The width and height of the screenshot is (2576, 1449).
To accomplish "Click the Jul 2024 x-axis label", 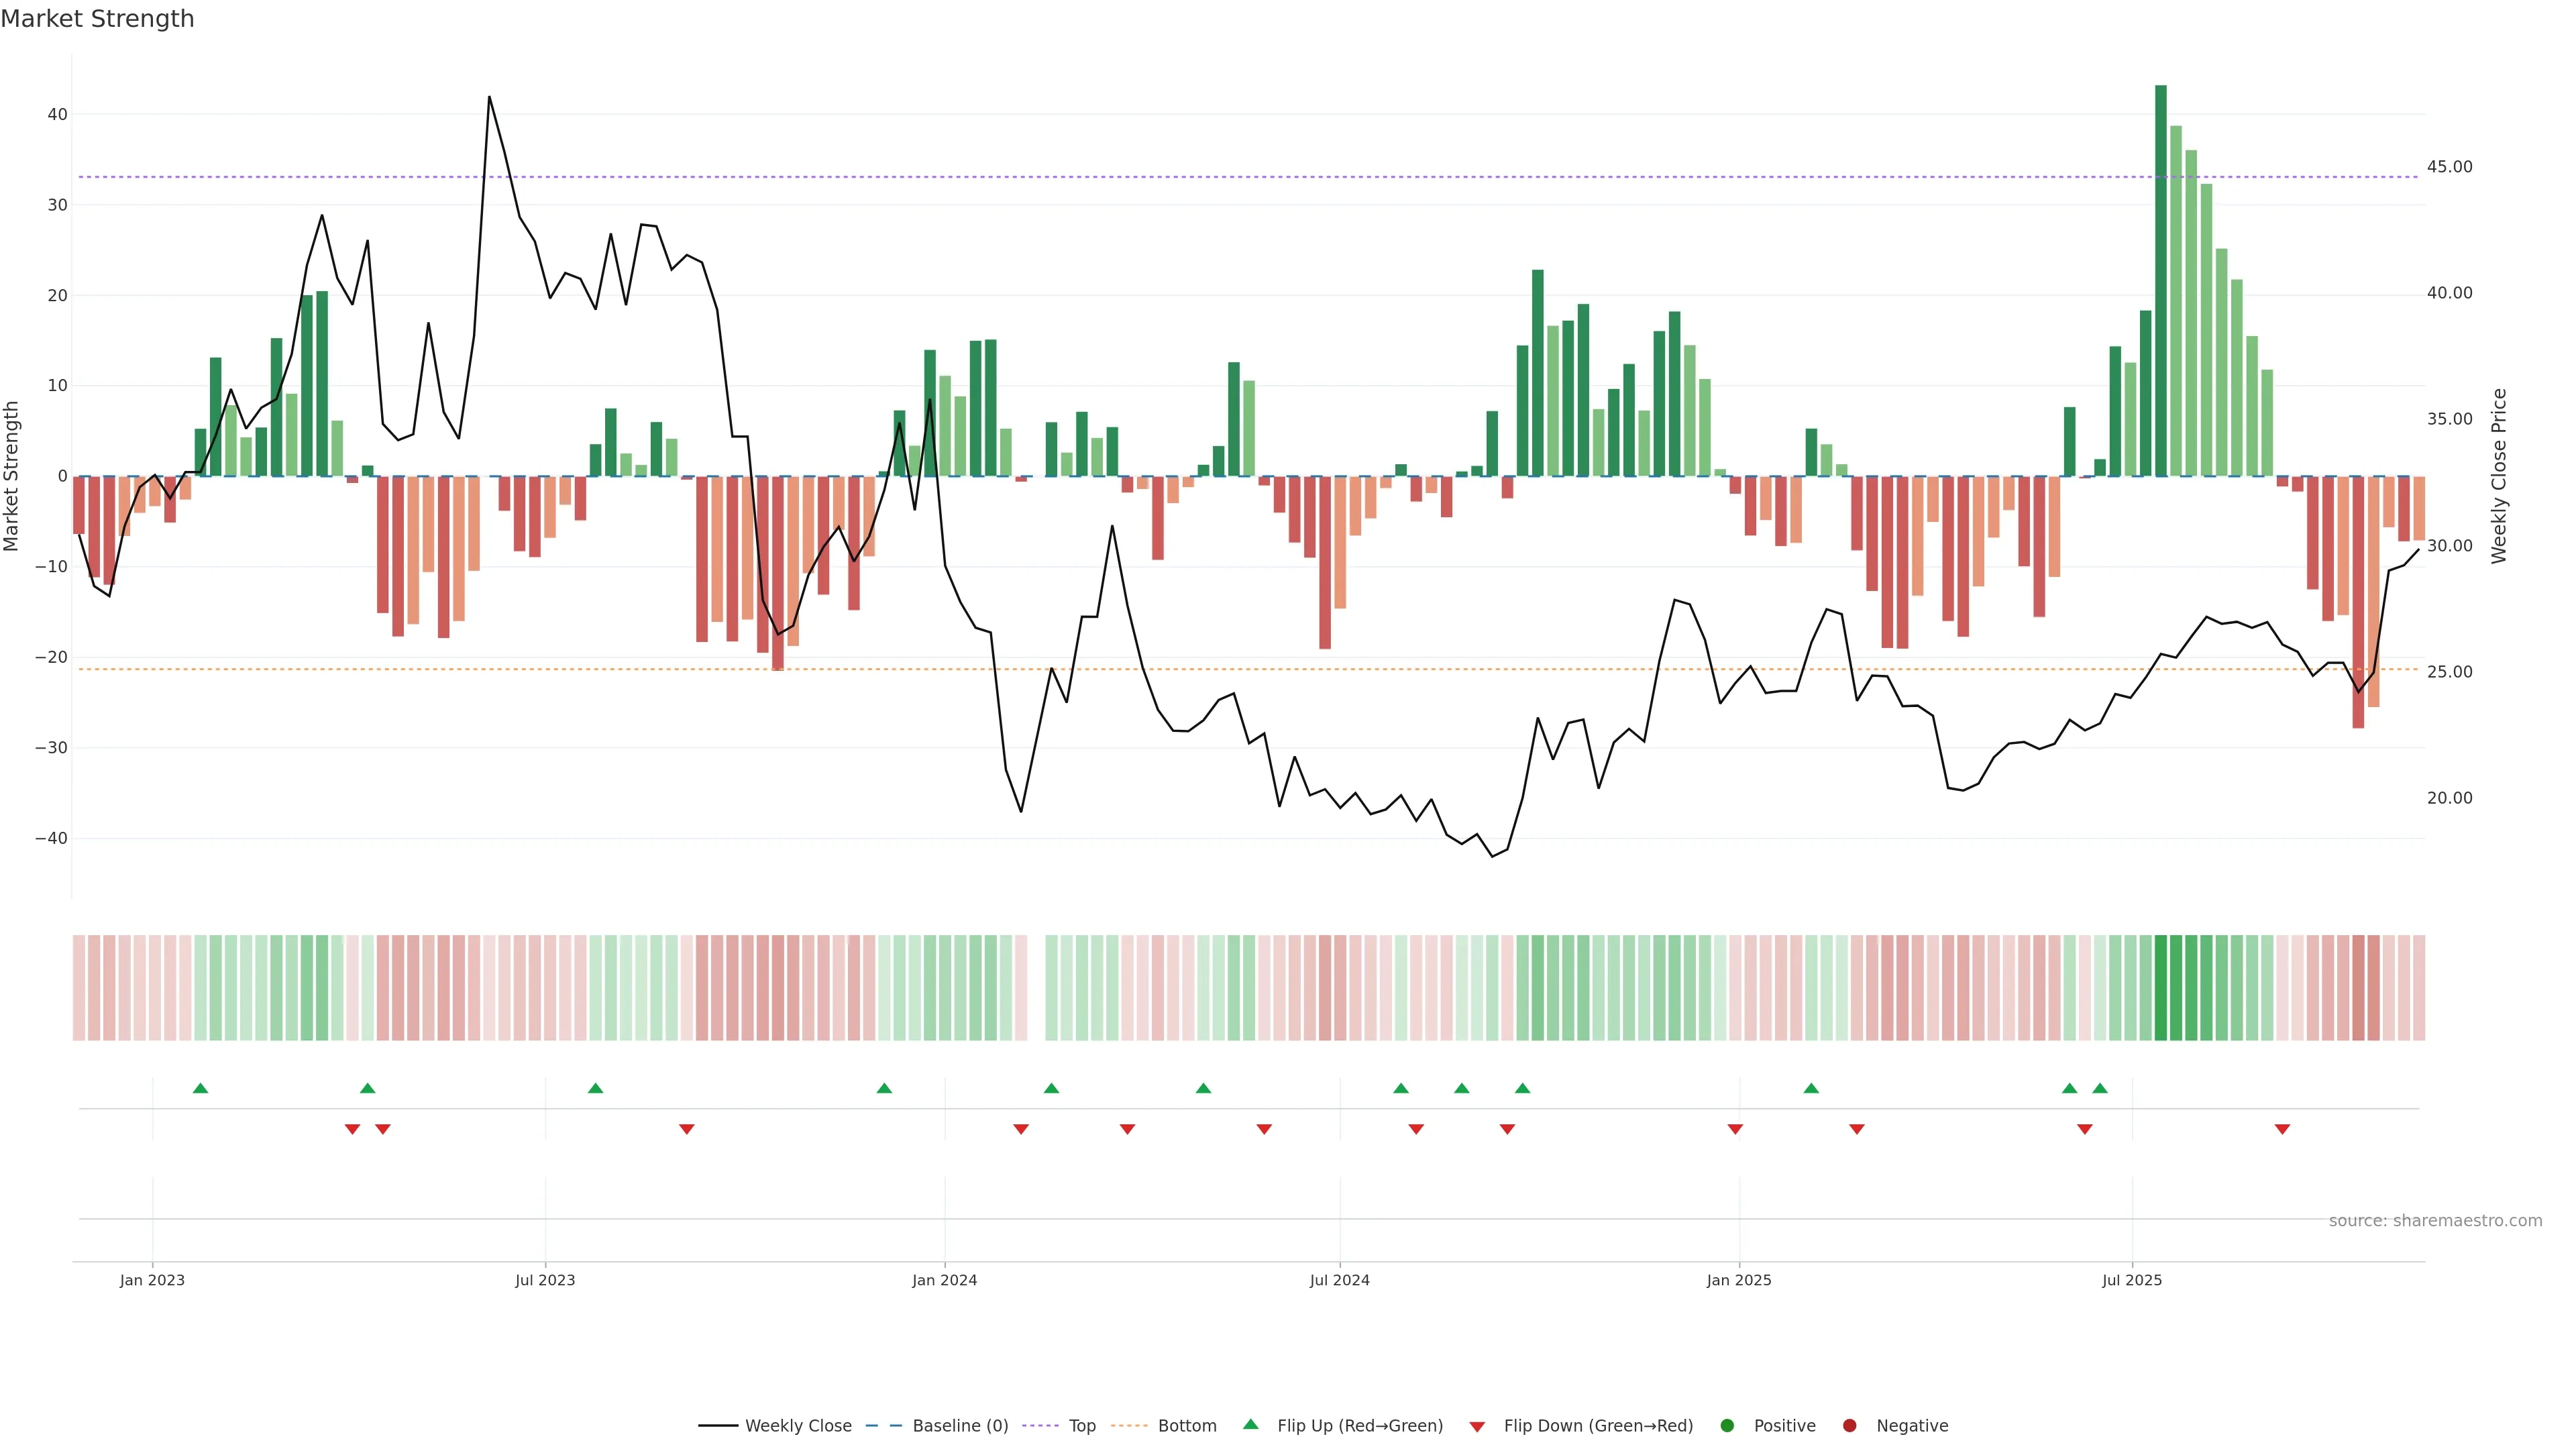I will click(x=1339, y=1280).
